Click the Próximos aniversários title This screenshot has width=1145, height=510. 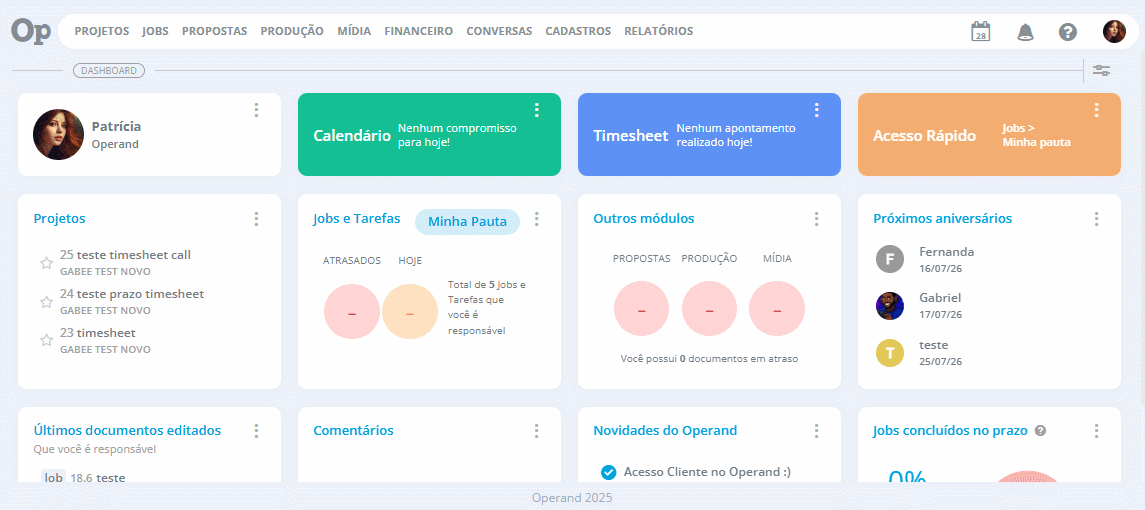[x=943, y=218]
